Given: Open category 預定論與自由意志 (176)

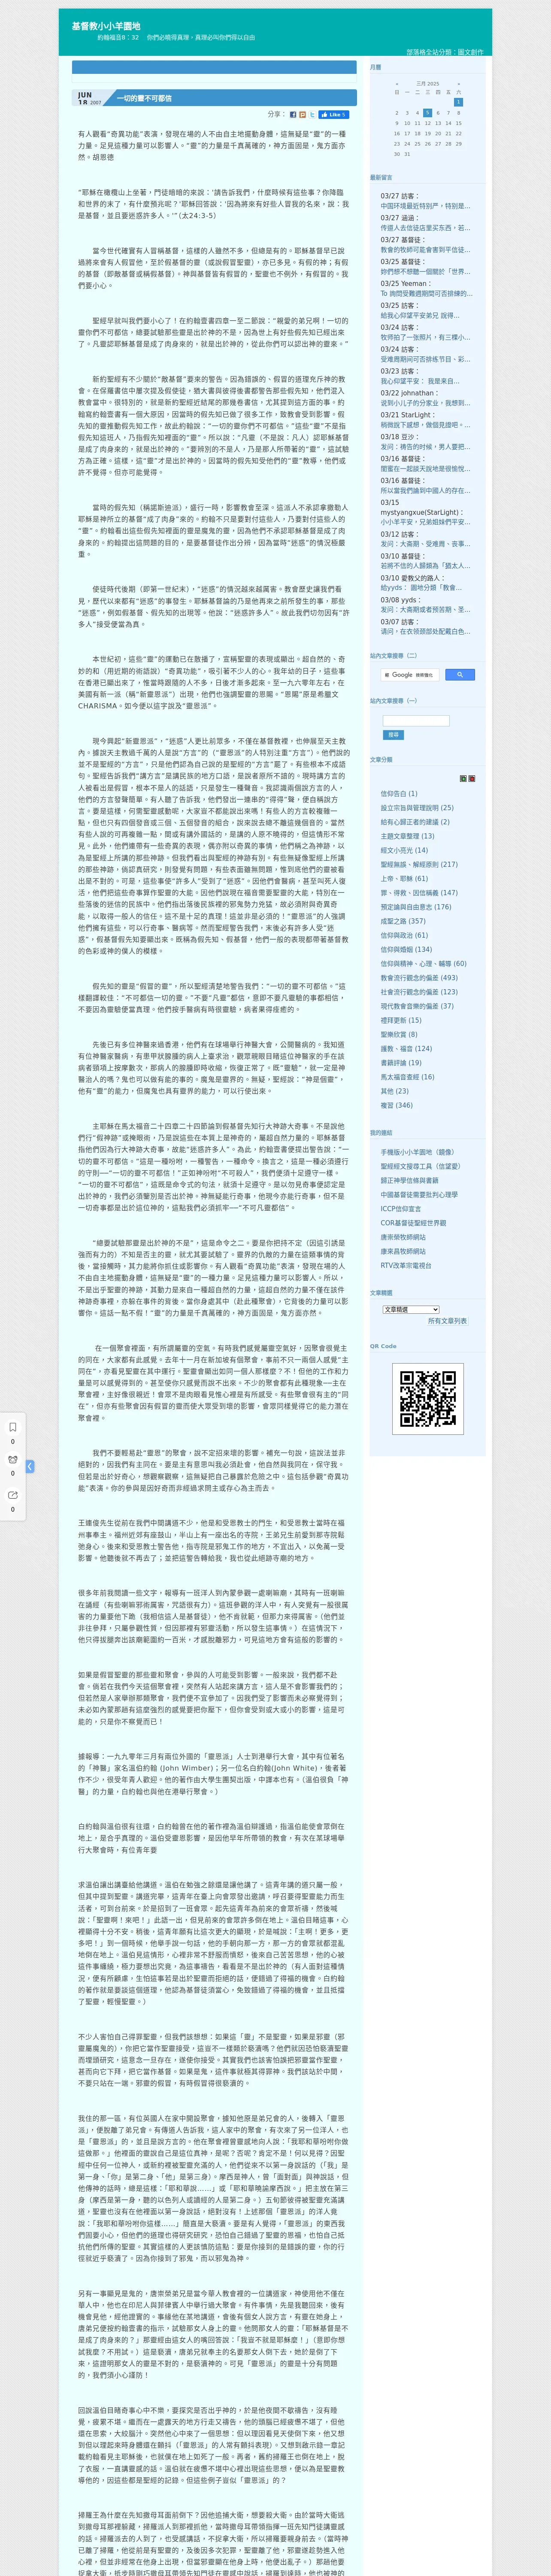Looking at the screenshot, I should (416, 907).
